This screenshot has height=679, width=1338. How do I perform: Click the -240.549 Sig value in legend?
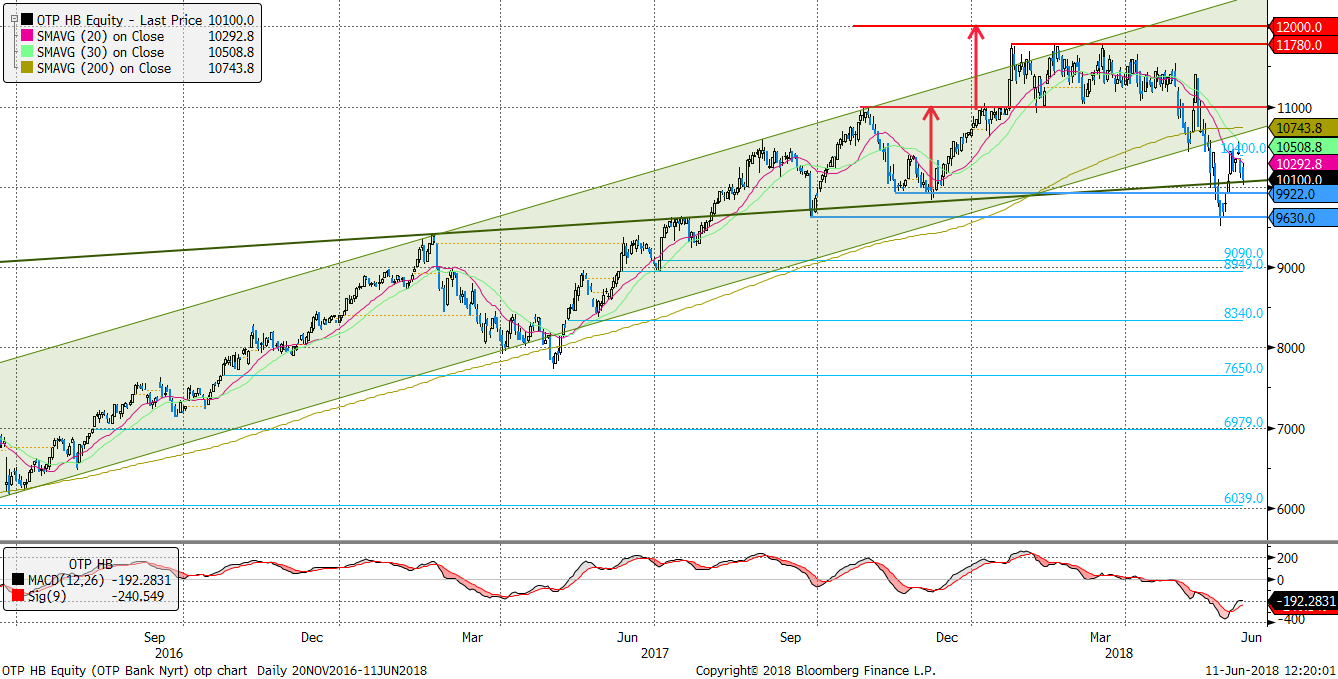click(140, 597)
